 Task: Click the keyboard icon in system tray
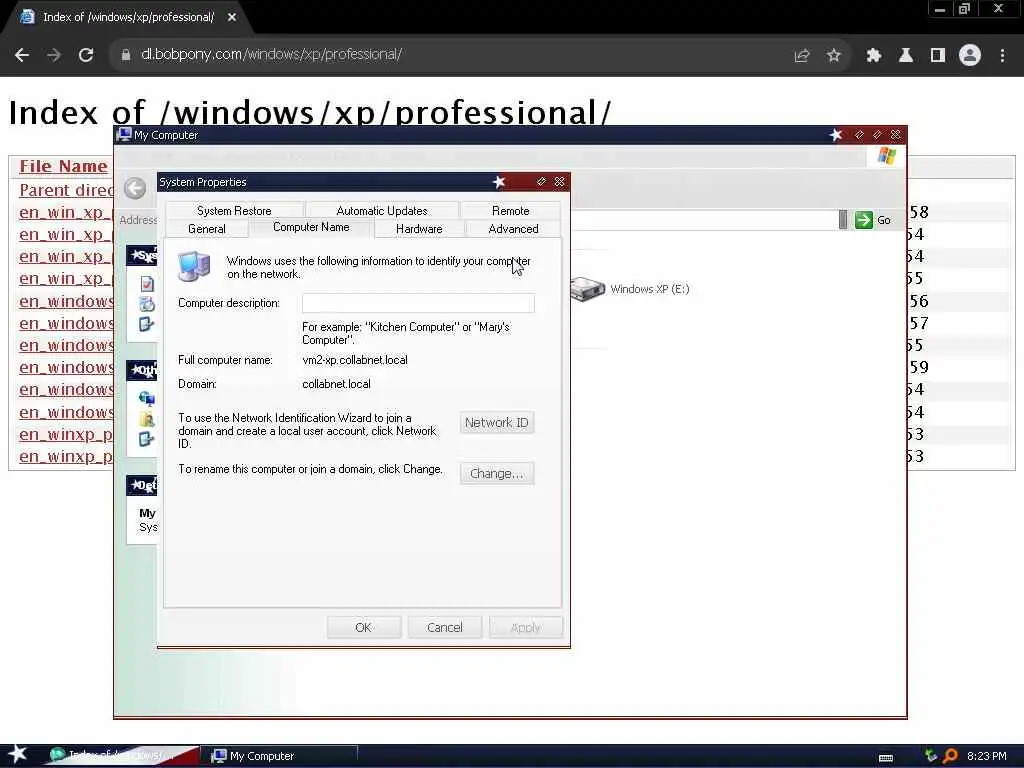click(886, 758)
